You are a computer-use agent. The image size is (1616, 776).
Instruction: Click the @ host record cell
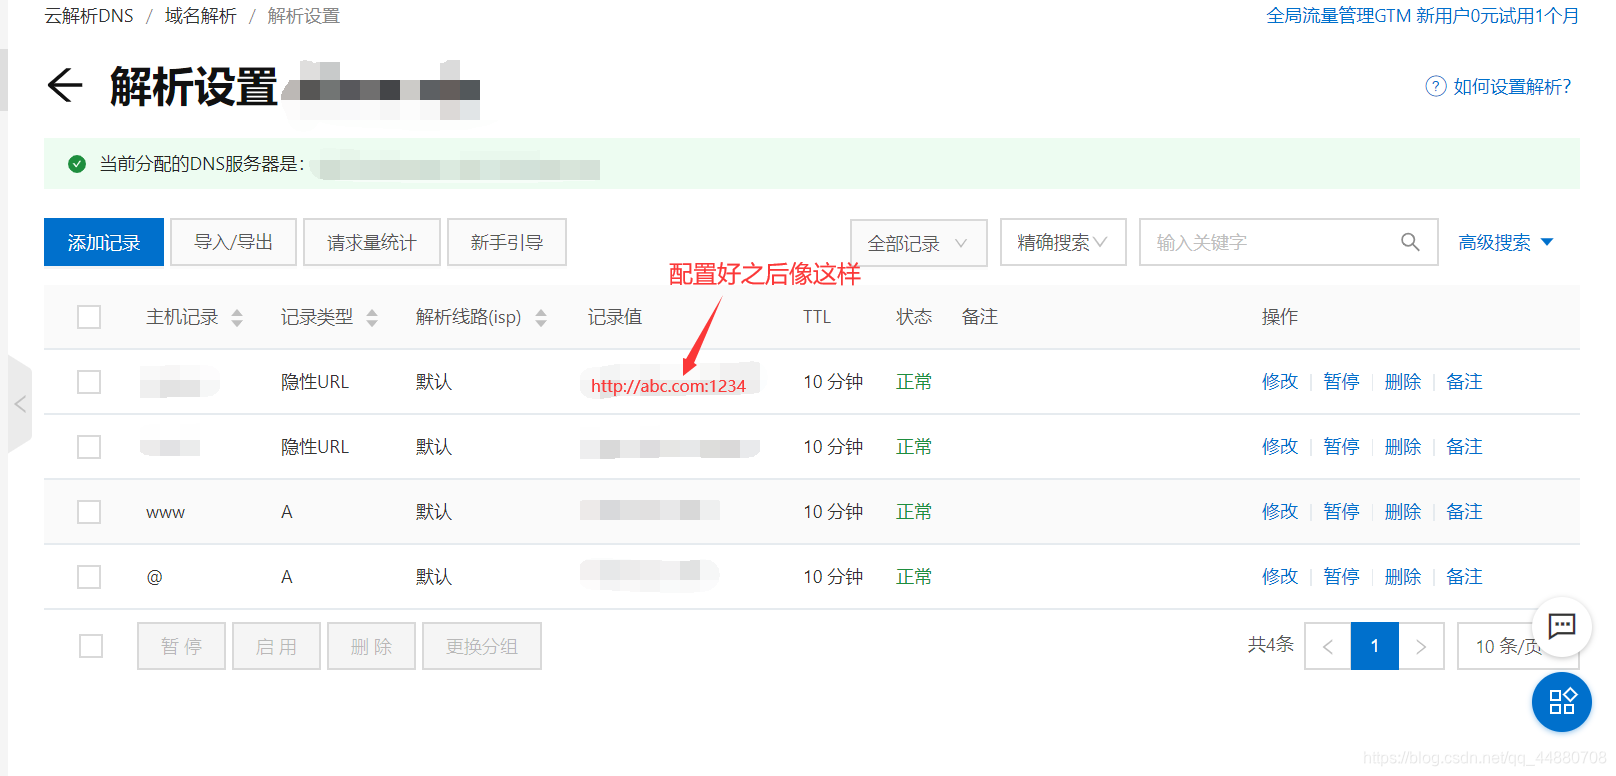154,577
